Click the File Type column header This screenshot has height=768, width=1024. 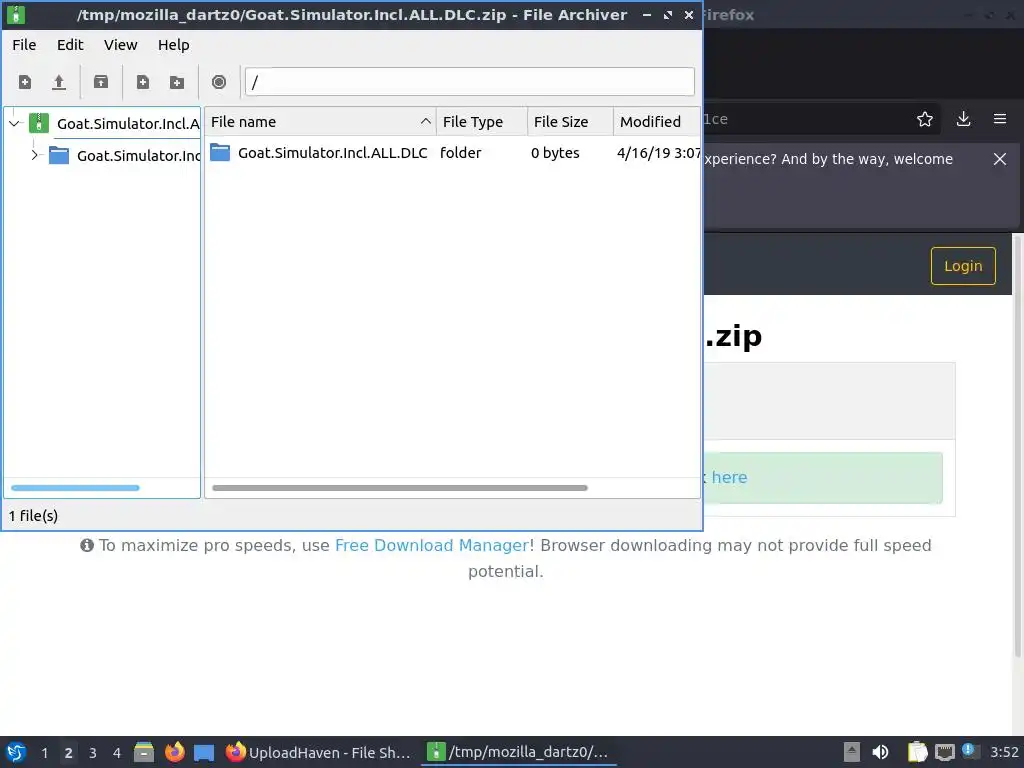(482, 121)
